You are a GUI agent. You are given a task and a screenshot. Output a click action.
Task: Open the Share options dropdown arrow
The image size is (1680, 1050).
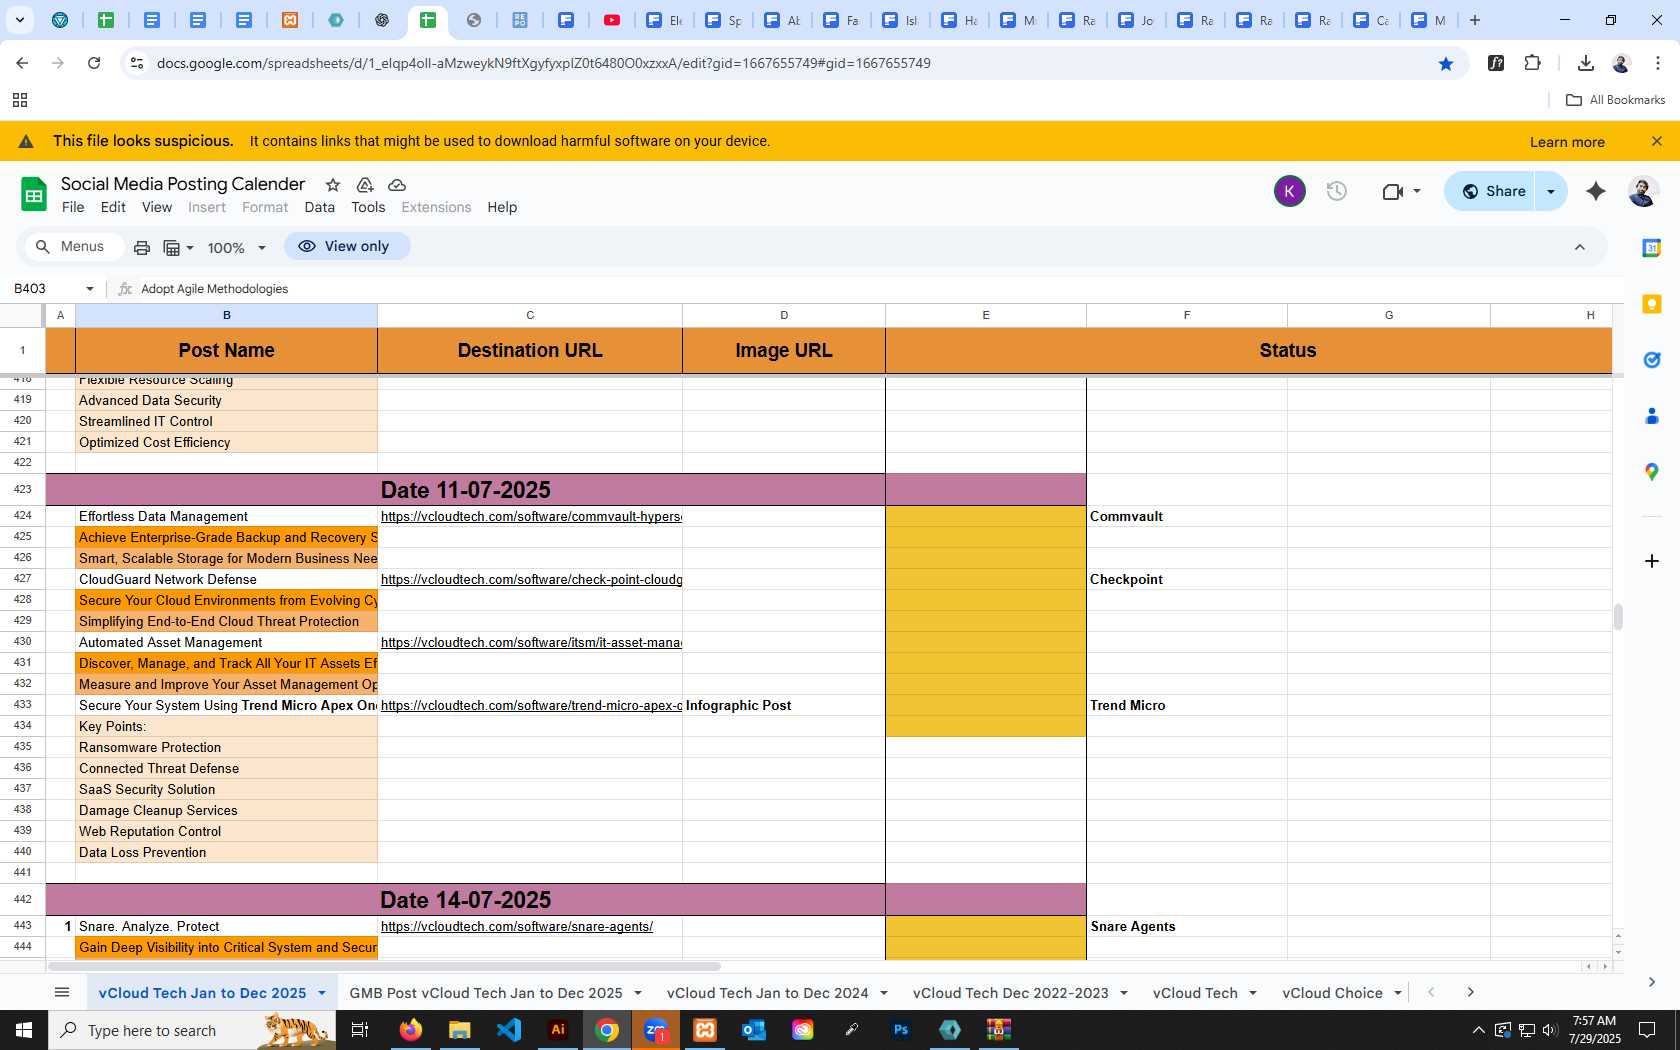coord(1551,191)
